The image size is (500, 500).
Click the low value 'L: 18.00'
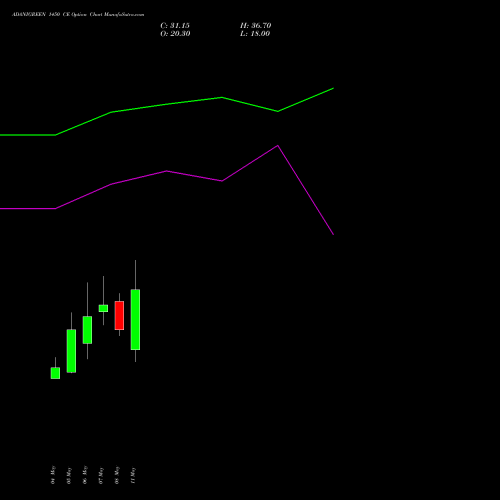tap(255, 34)
